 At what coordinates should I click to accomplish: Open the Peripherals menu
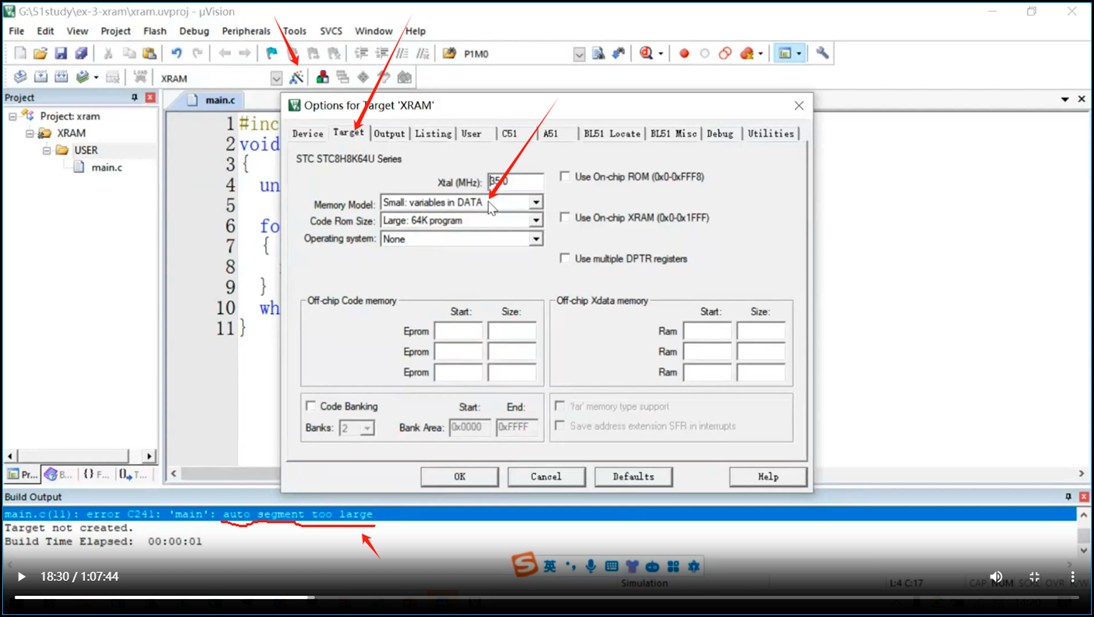tap(246, 31)
